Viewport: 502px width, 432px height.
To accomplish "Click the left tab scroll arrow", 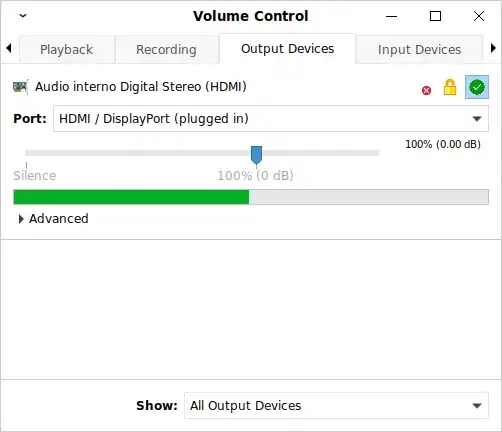I will [9, 48].
